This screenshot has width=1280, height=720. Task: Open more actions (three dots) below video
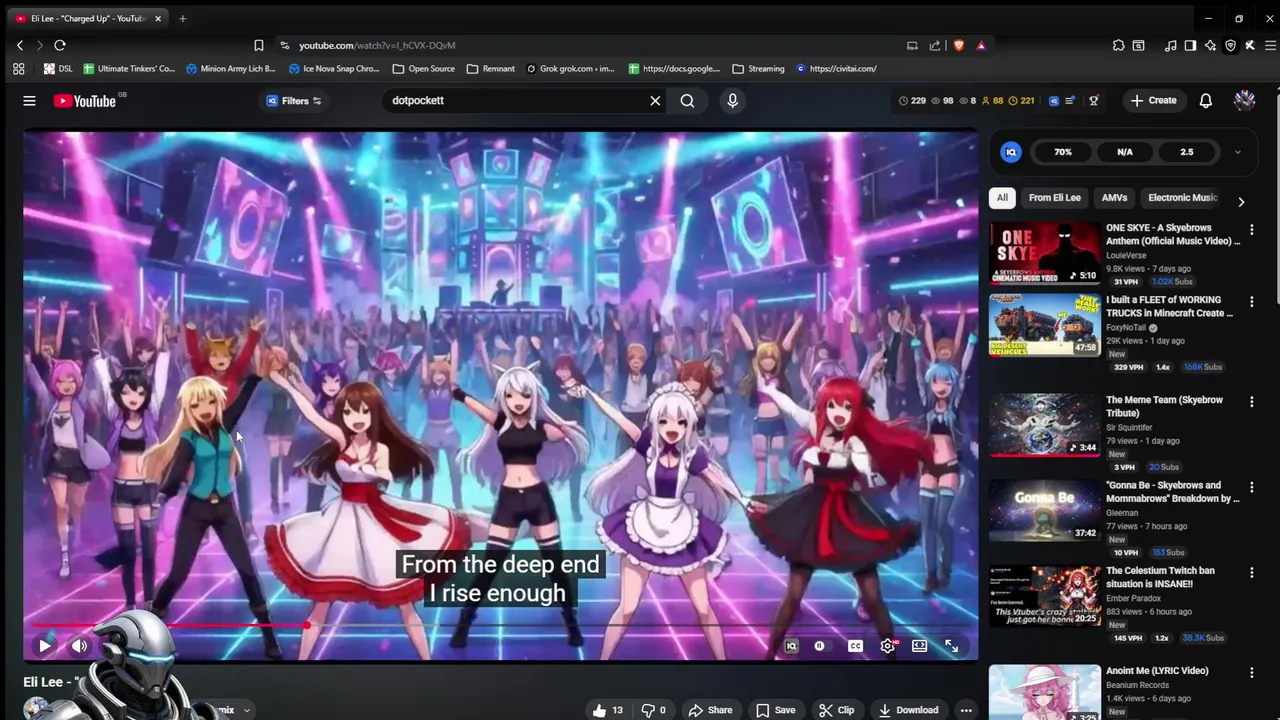tap(966, 710)
